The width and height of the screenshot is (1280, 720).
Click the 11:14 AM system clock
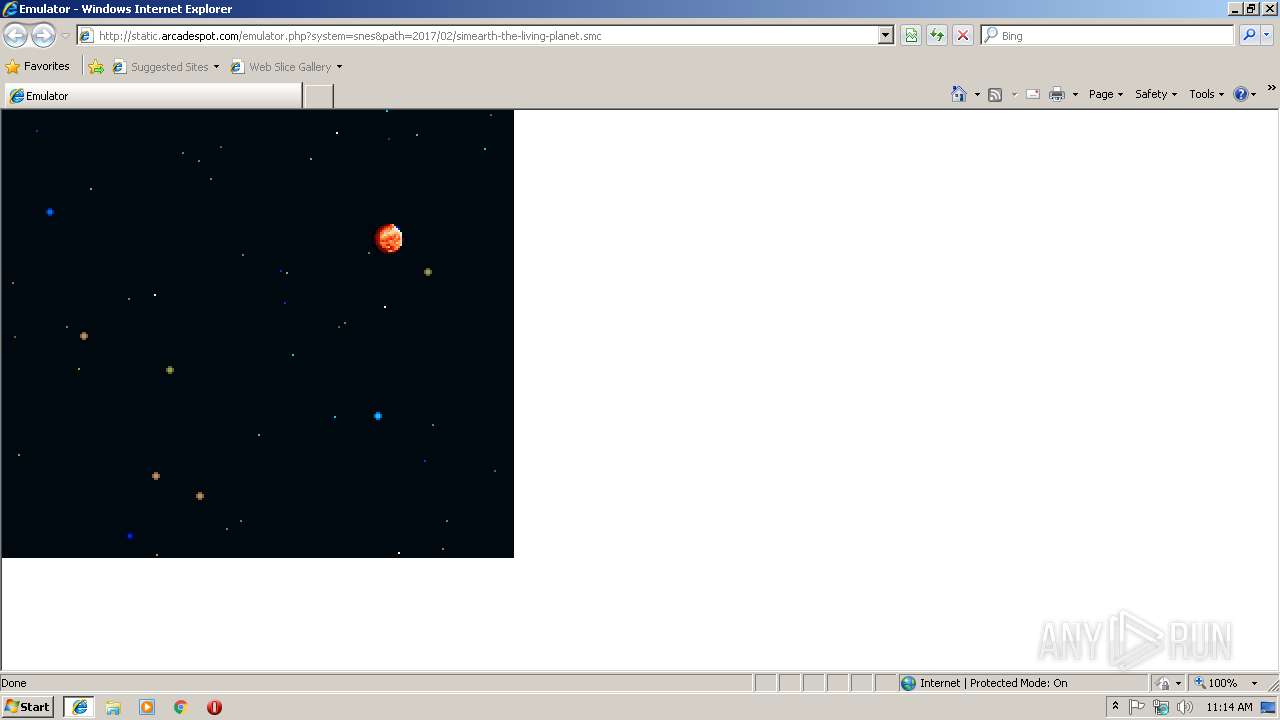(x=1229, y=707)
